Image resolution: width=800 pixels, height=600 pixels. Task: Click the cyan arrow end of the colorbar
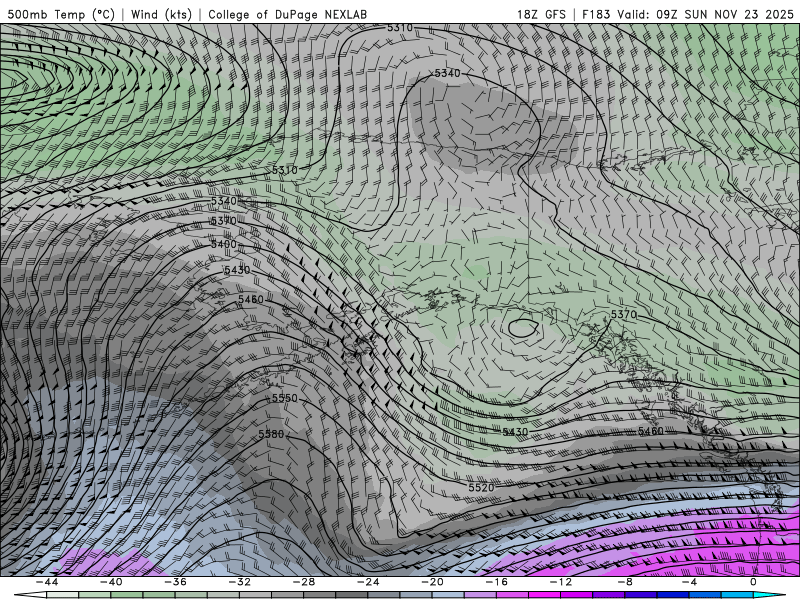click(769, 595)
